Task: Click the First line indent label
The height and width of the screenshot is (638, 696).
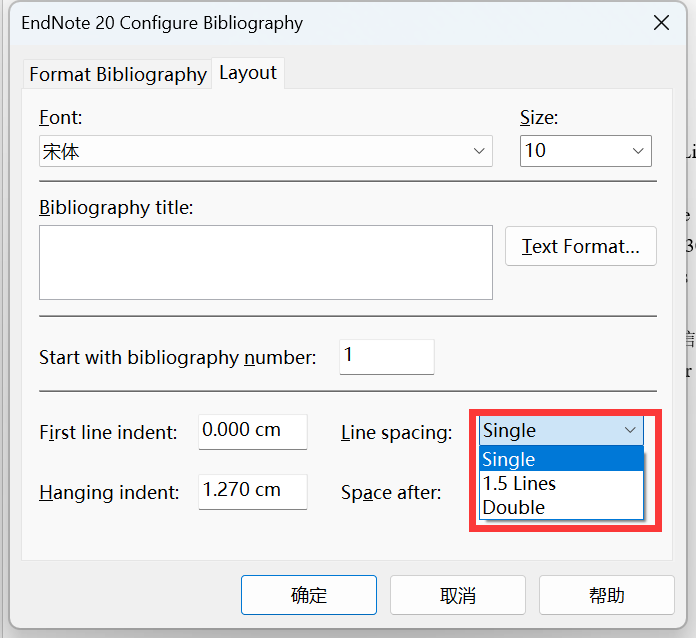Action: (108, 432)
